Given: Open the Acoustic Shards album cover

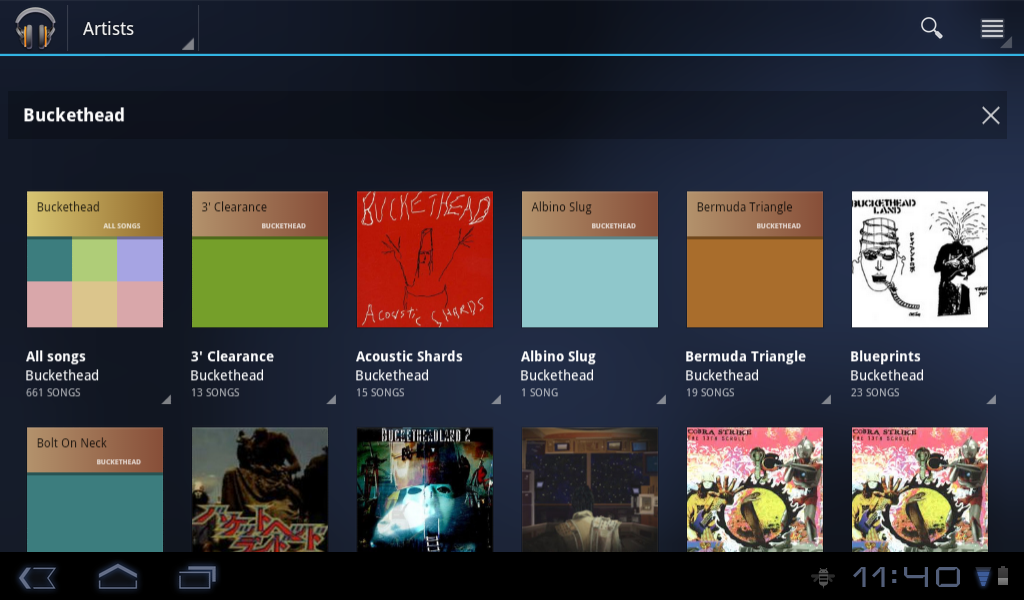Looking at the screenshot, I should (425, 259).
